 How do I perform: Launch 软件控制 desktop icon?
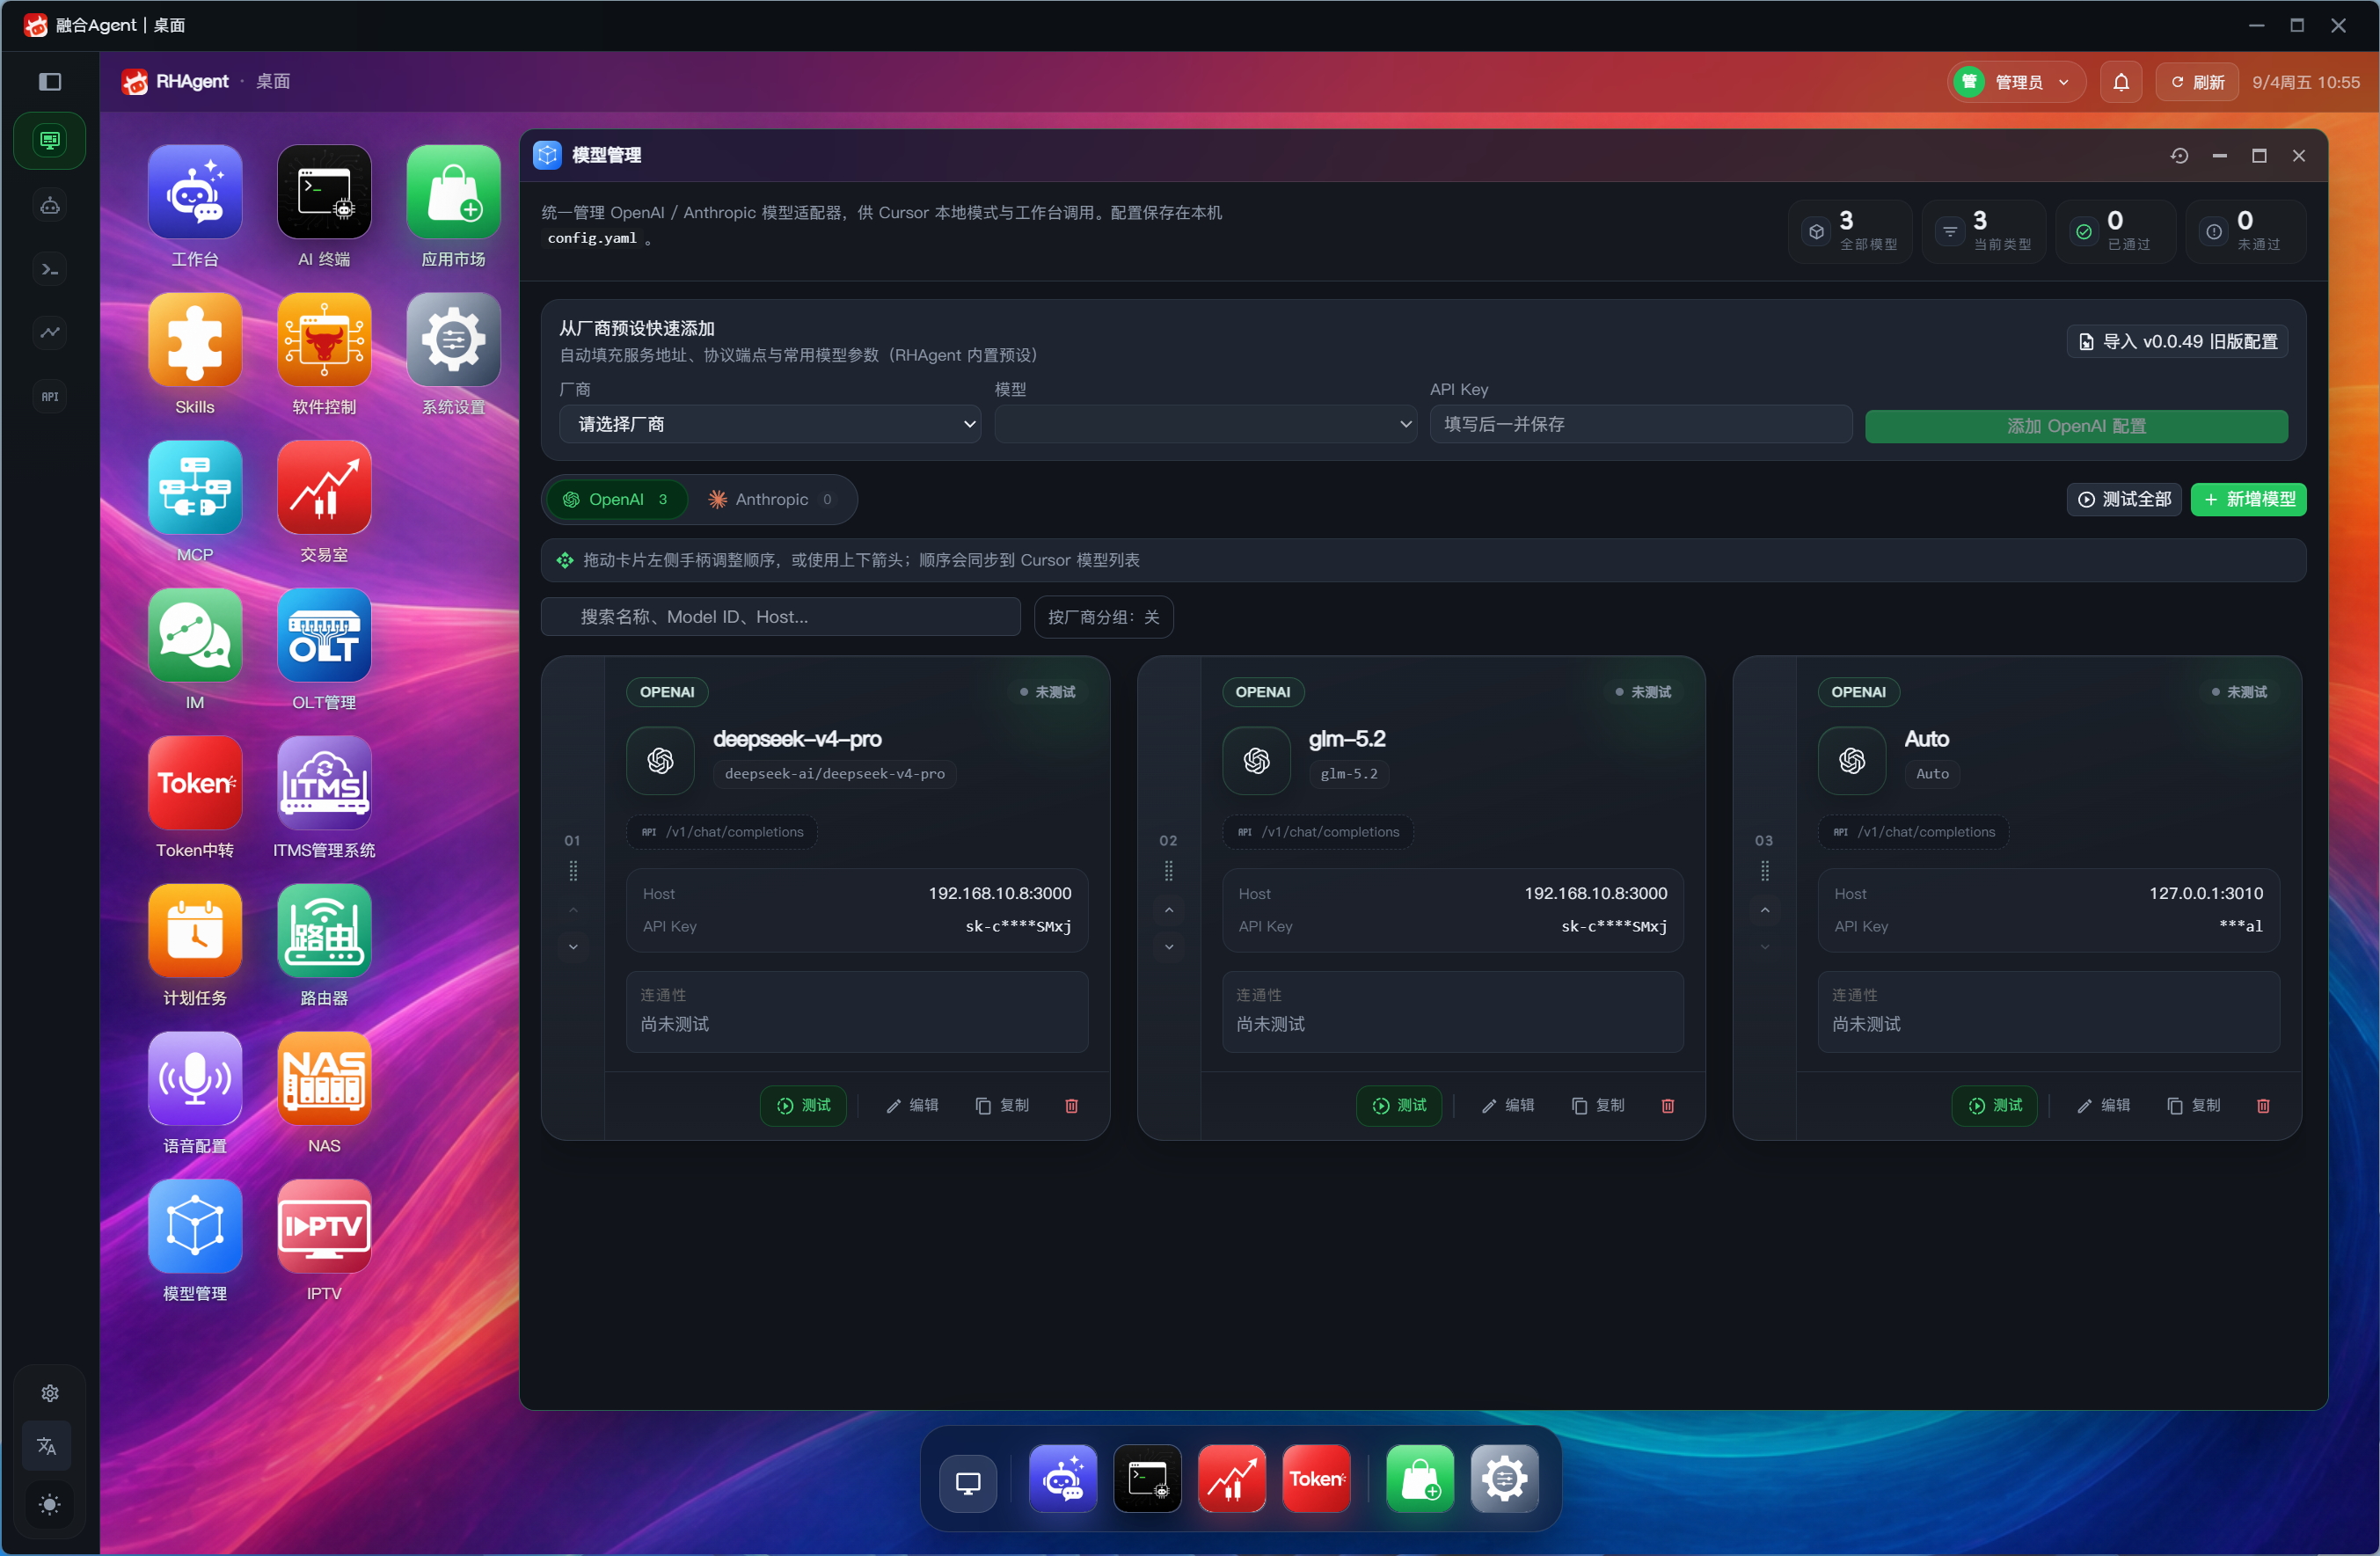coord(324,340)
